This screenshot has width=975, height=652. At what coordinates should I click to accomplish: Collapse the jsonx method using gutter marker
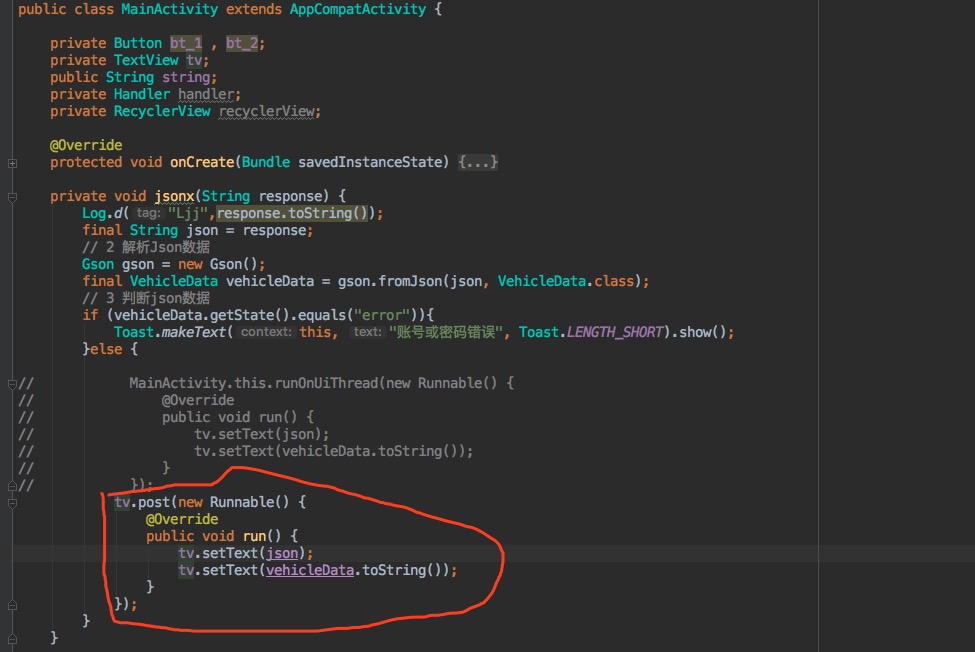click(11, 196)
